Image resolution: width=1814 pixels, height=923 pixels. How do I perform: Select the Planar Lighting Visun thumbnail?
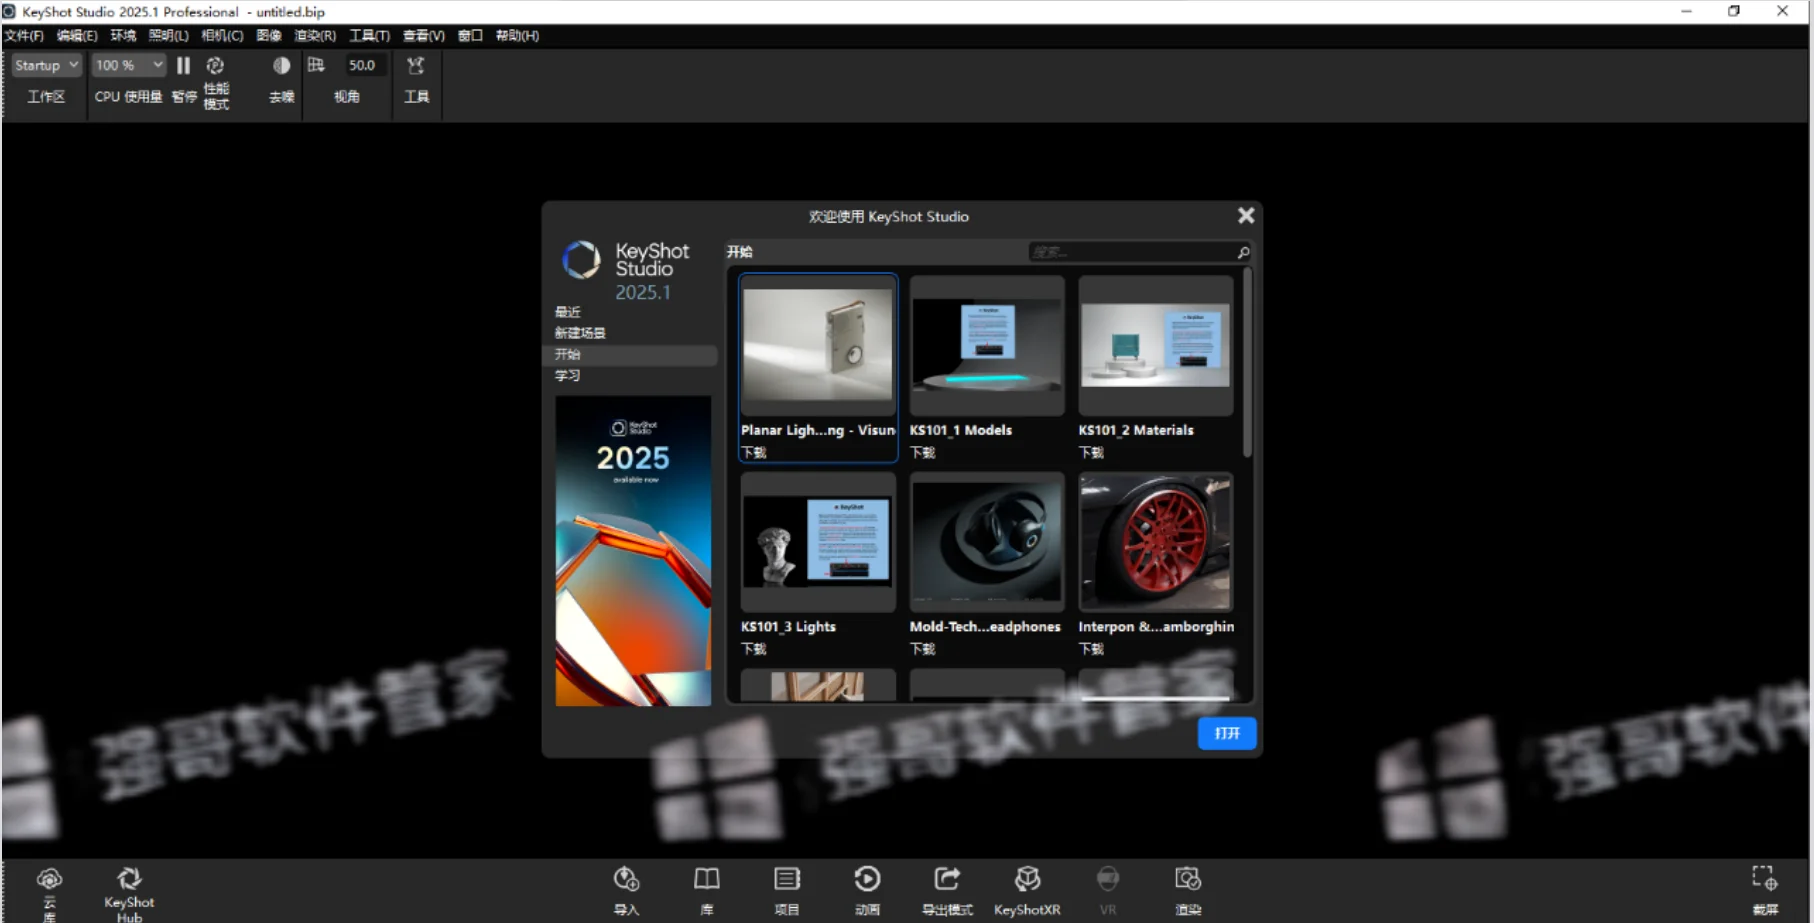[818, 345]
